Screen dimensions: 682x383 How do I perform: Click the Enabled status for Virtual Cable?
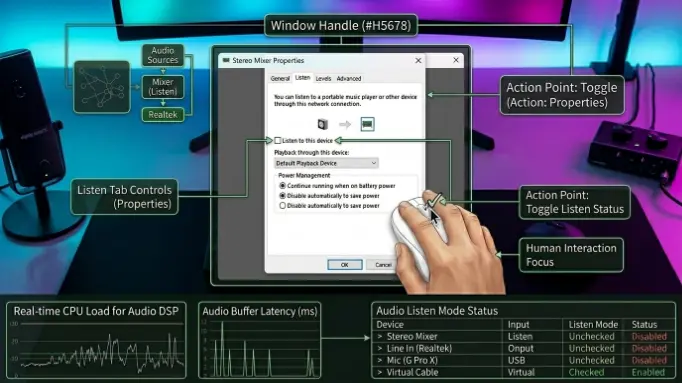(x=648, y=372)
